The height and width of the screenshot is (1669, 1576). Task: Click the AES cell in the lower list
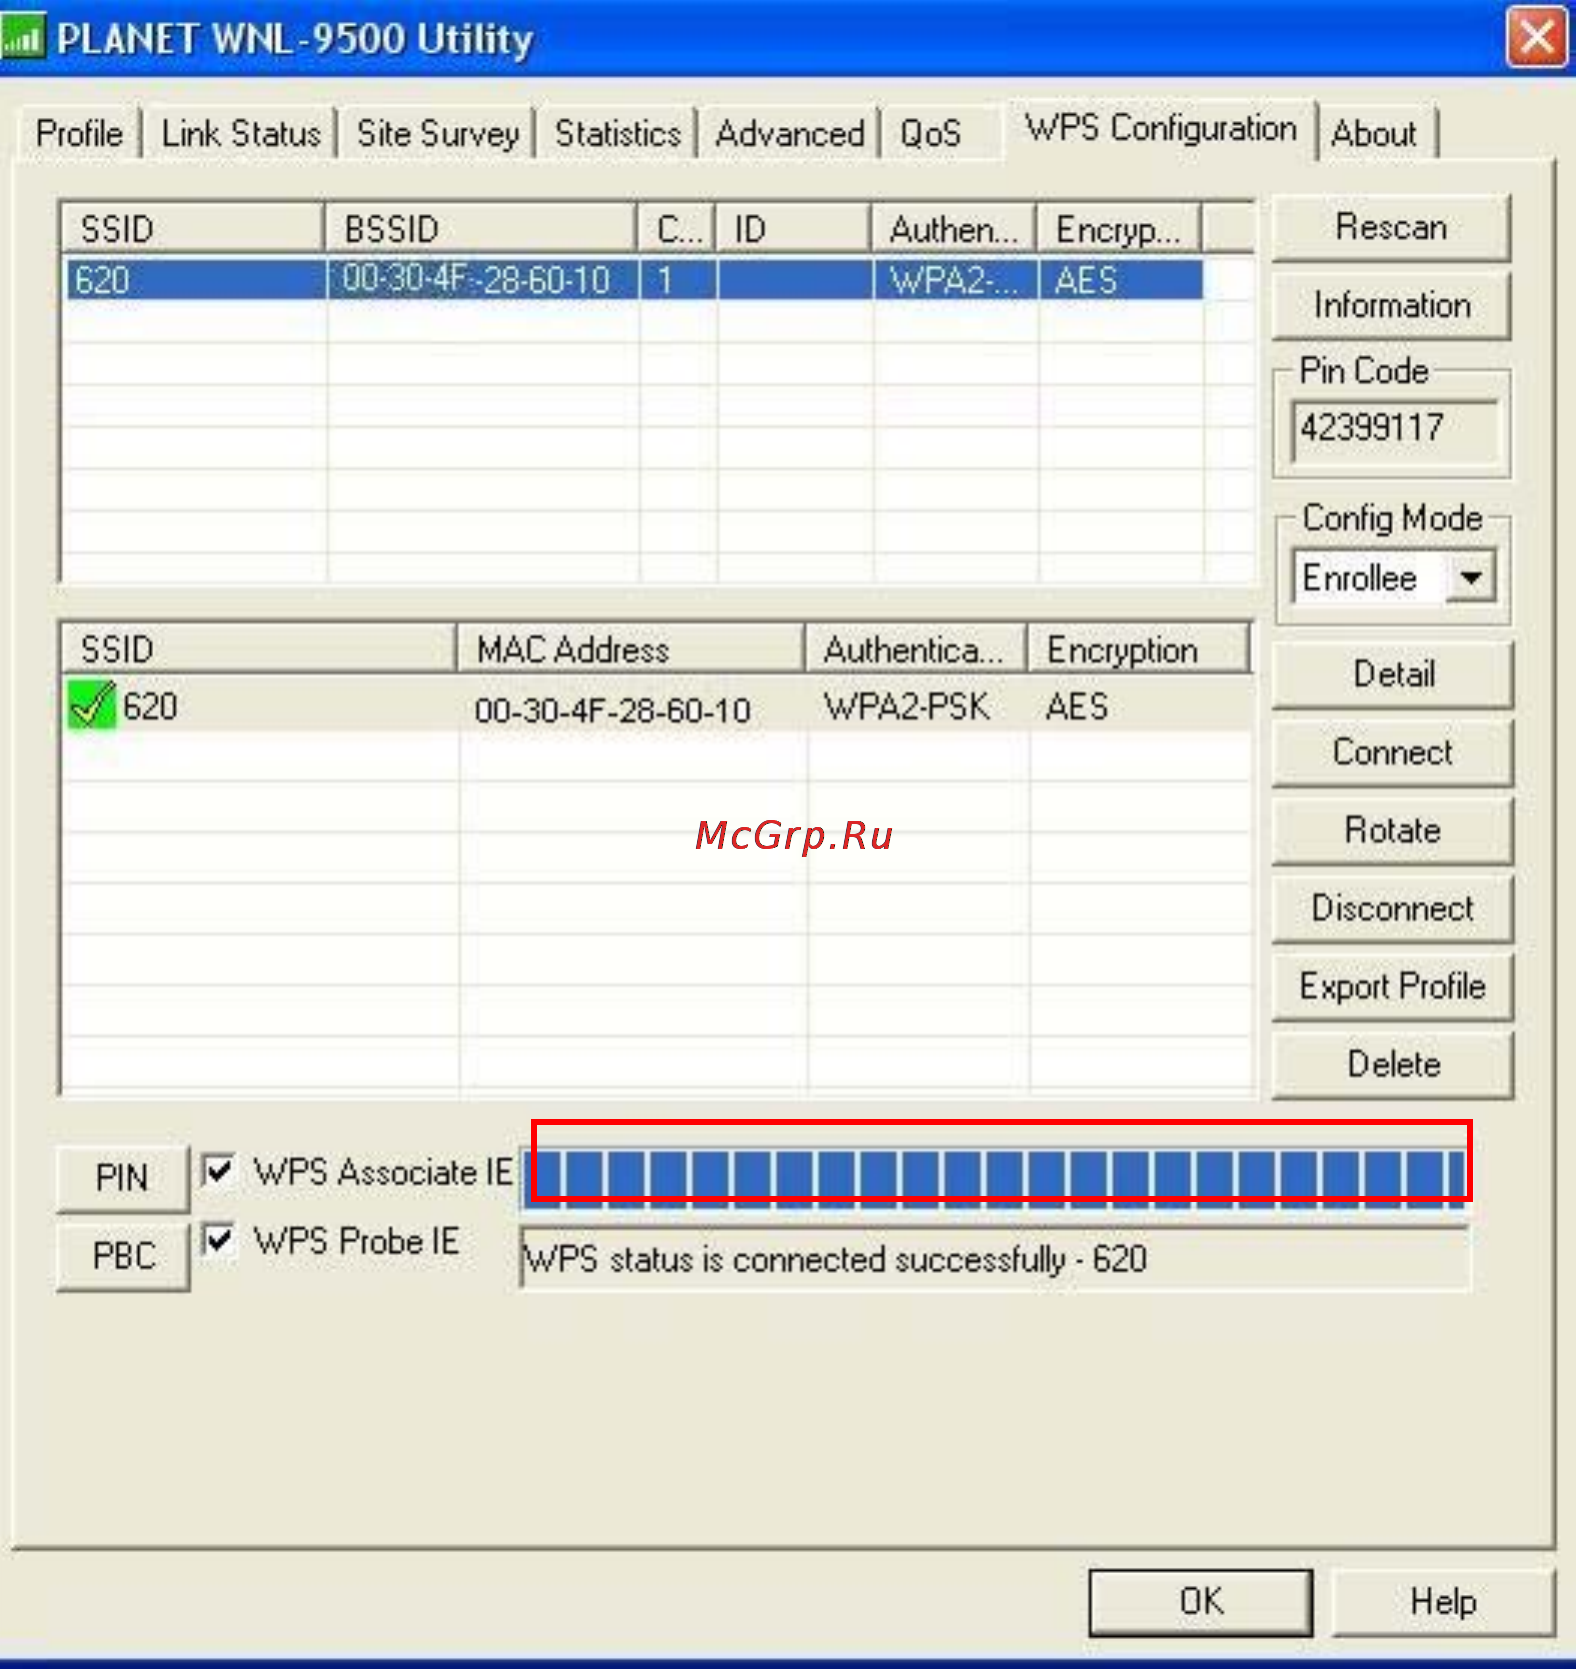pos(1076,707)
